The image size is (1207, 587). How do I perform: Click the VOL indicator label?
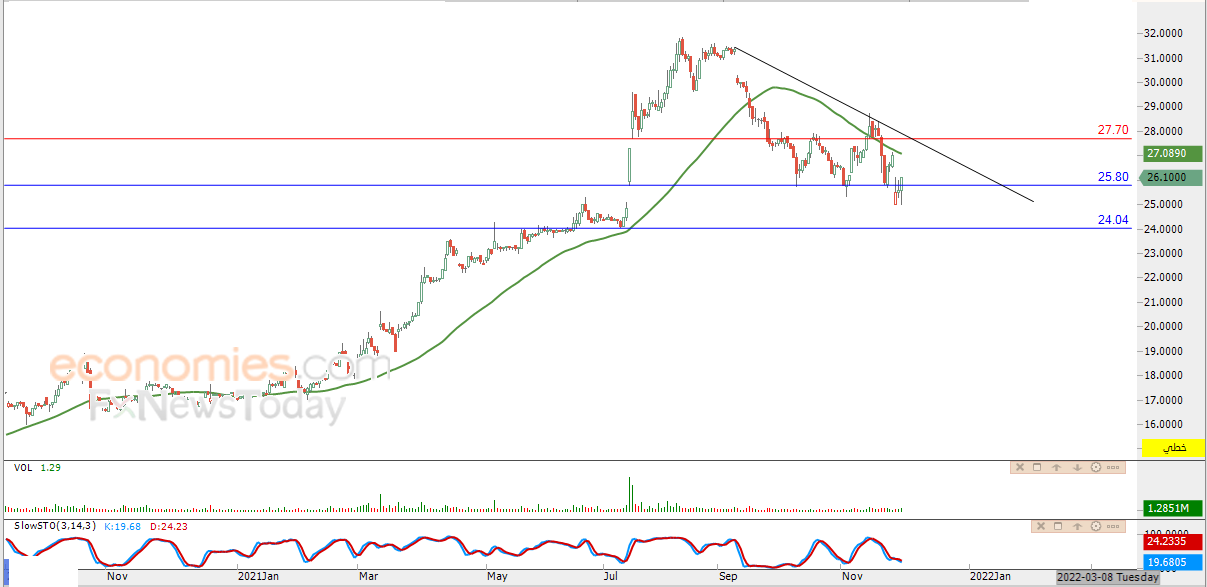(x=21, y=467)
